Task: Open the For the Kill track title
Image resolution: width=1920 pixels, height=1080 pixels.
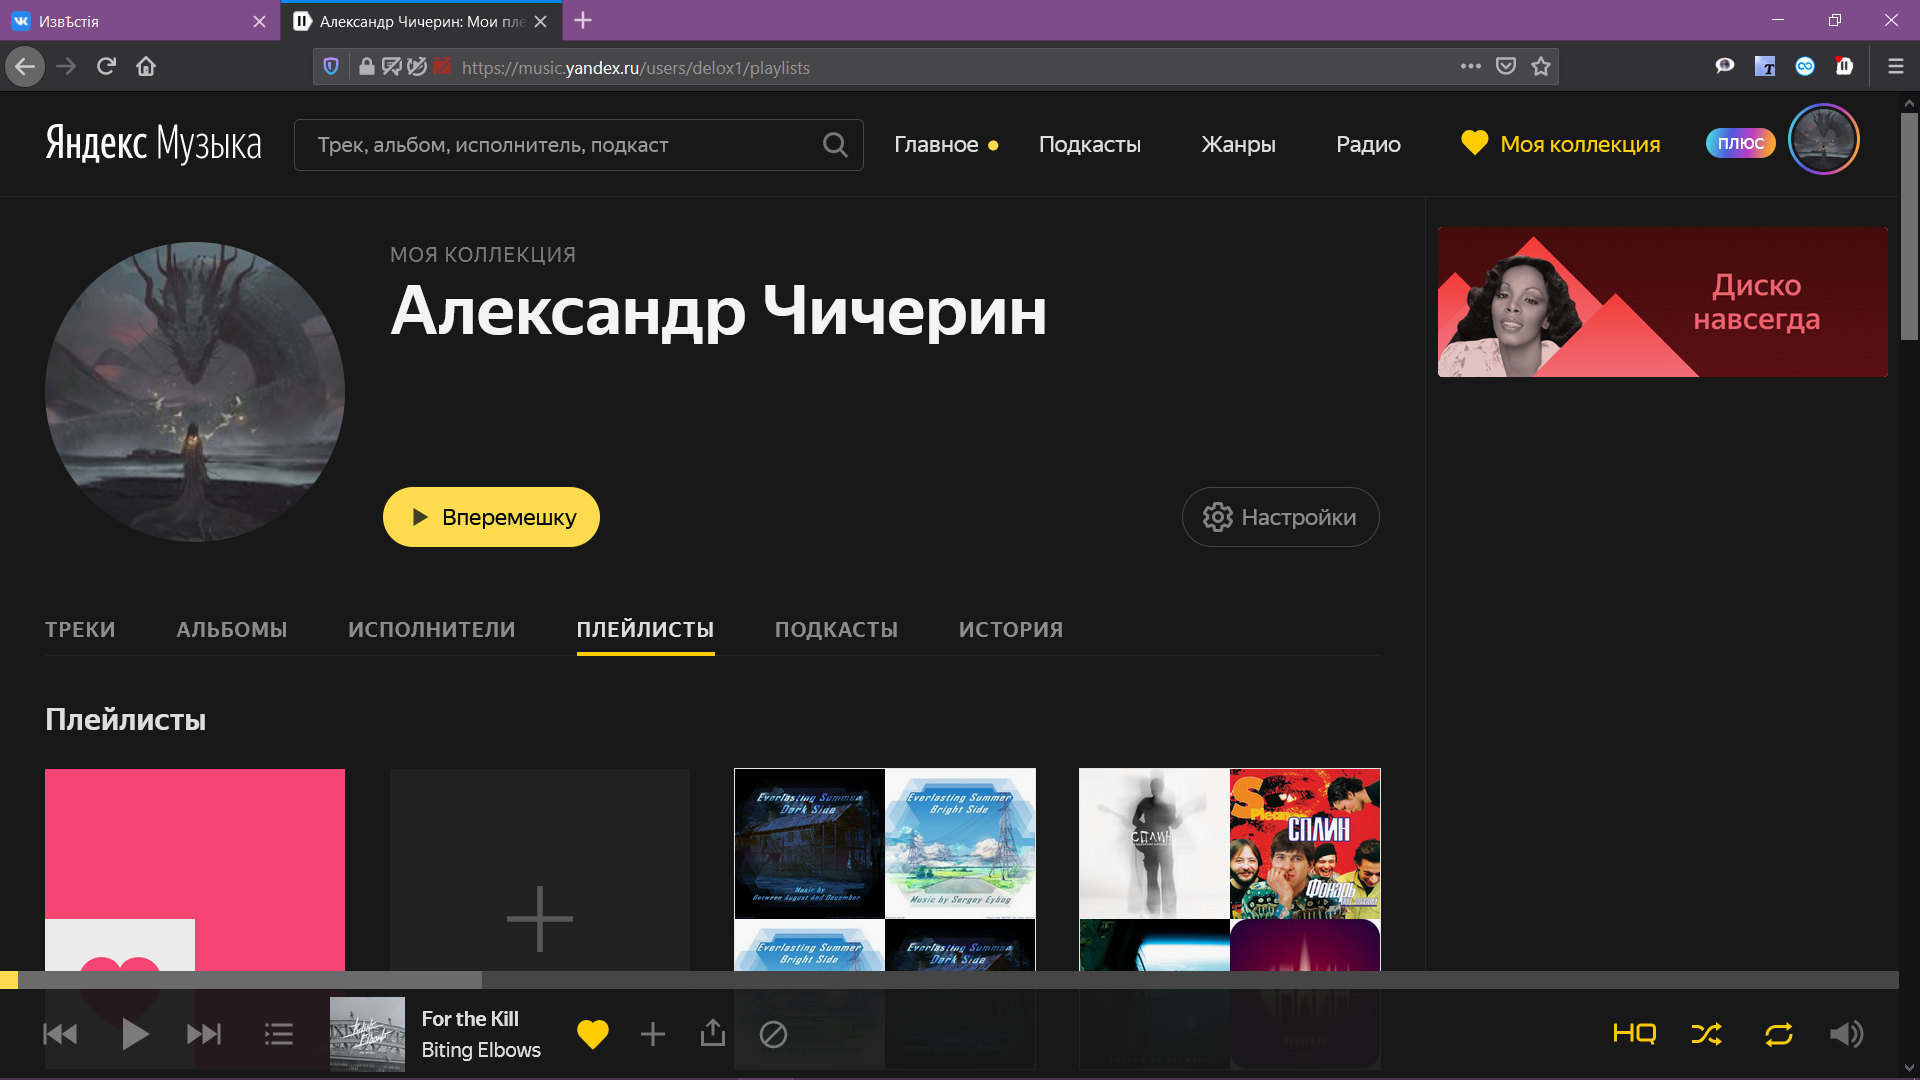Action: [x=470, y=1019]
